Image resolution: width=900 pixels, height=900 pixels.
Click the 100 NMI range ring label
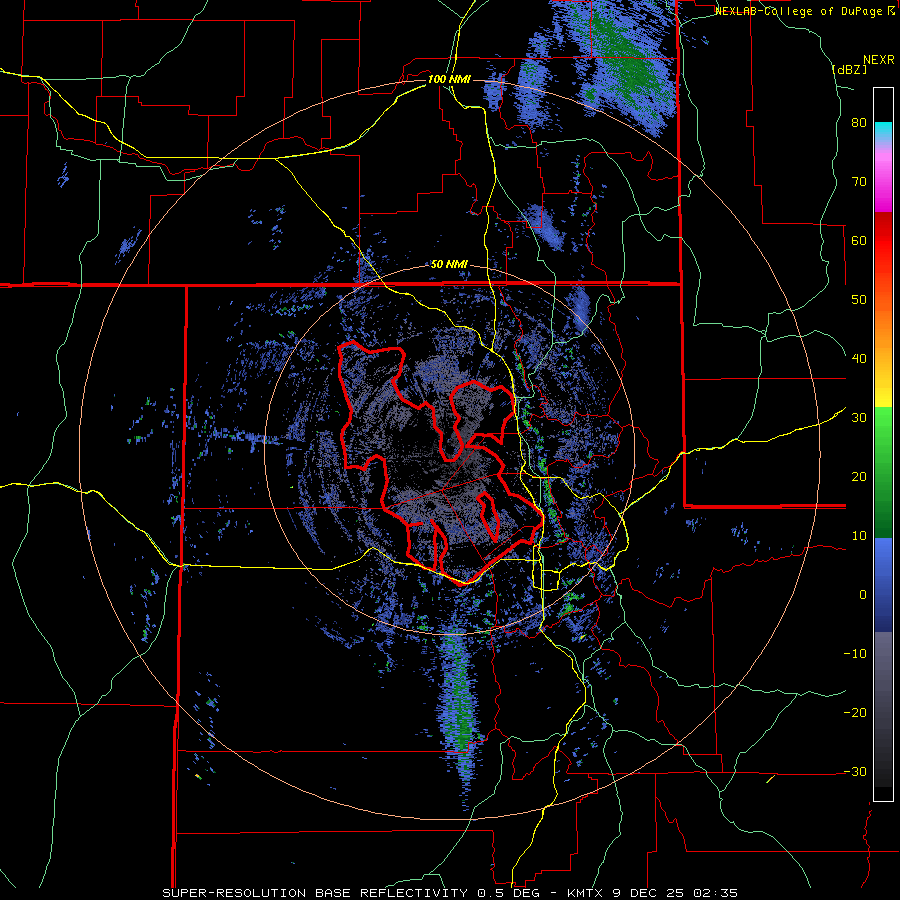pos(449,79)
